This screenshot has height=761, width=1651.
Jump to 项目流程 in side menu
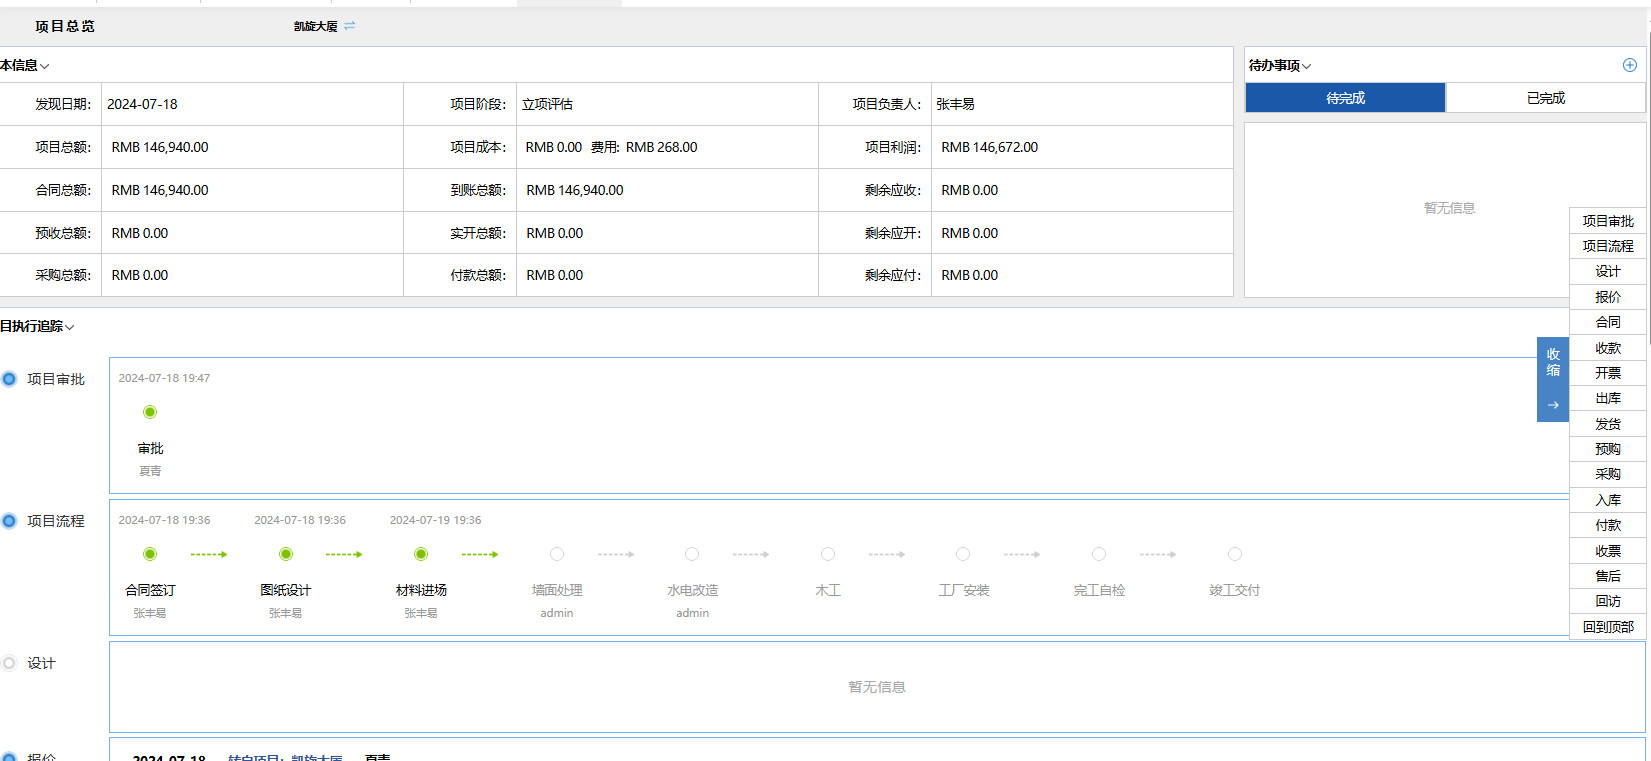click(x=1608, y=246)
